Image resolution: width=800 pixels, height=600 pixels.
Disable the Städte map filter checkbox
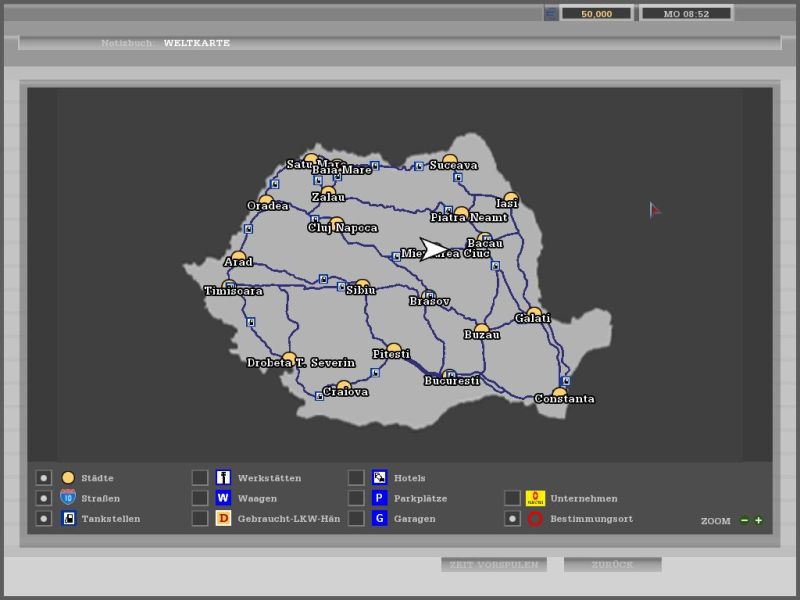tap(44, 478)
